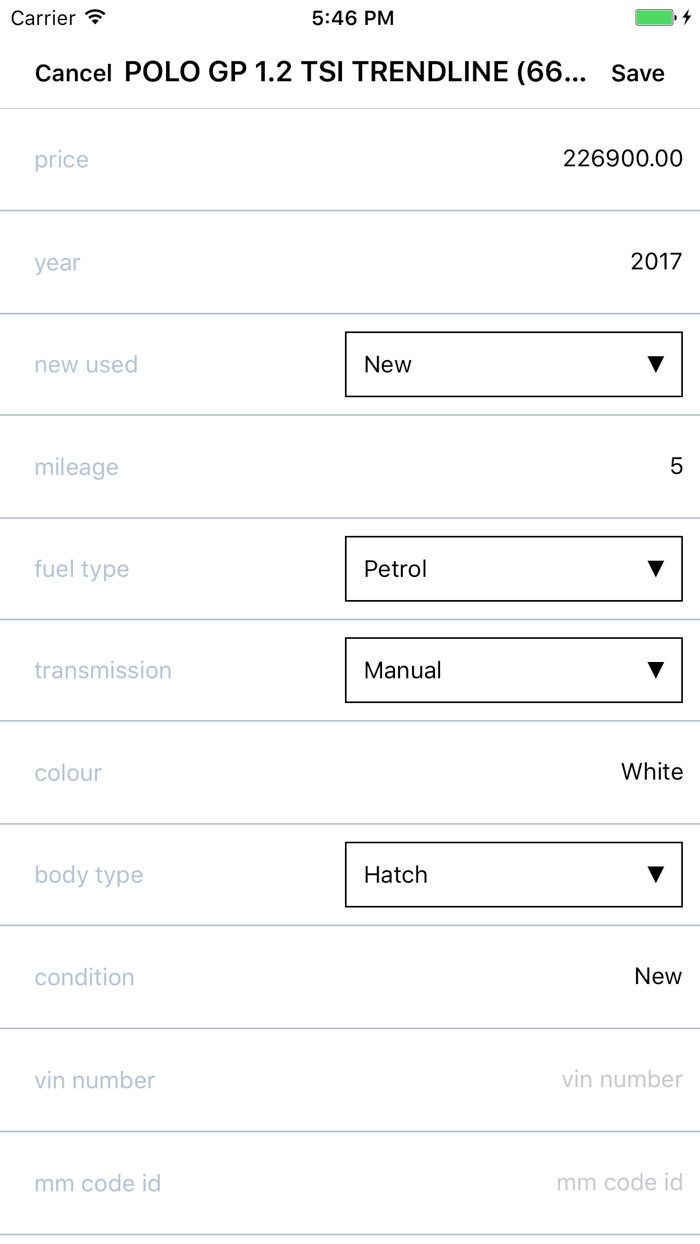
Task: Click the arrow icon beside Petrol
Action: tap(656, 569)
